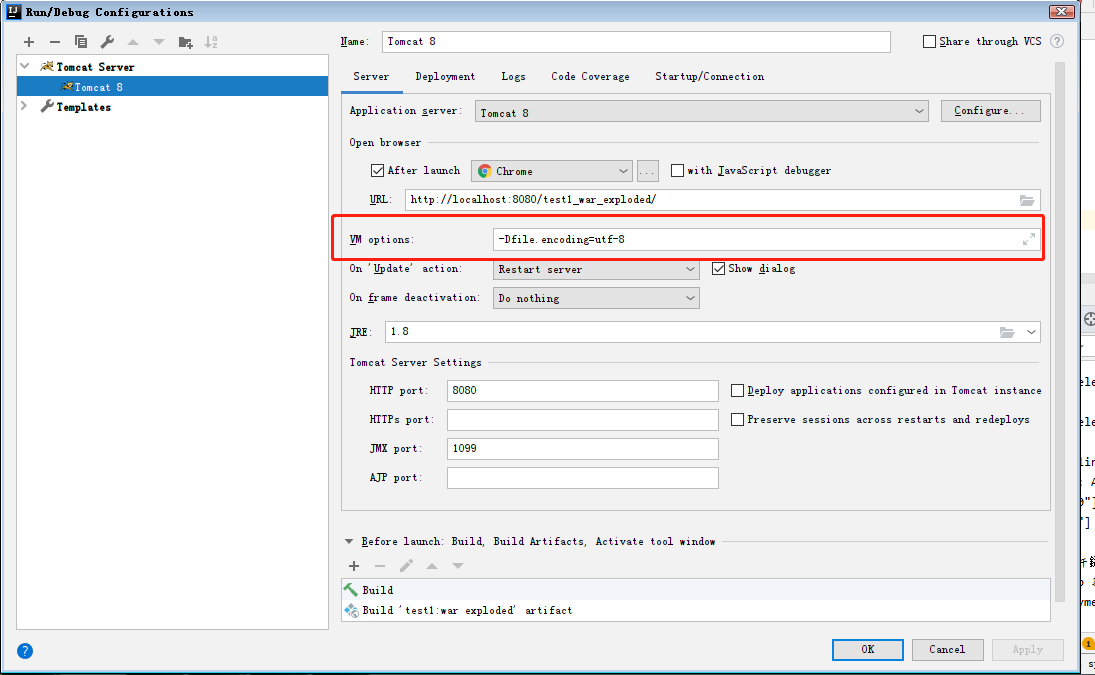Sort configurations alphabetically
Viewport: 1095px width, 675px height.
coord(211,43)
